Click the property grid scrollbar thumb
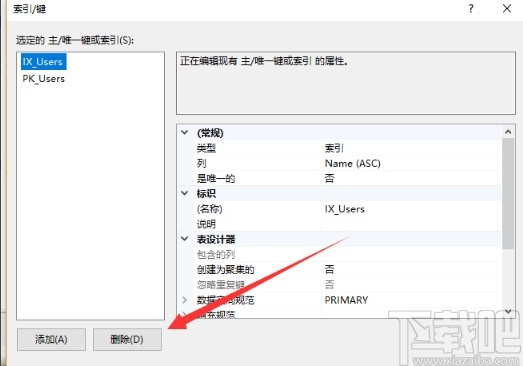This screenshot has width=523, height=366. click(508, 194)
